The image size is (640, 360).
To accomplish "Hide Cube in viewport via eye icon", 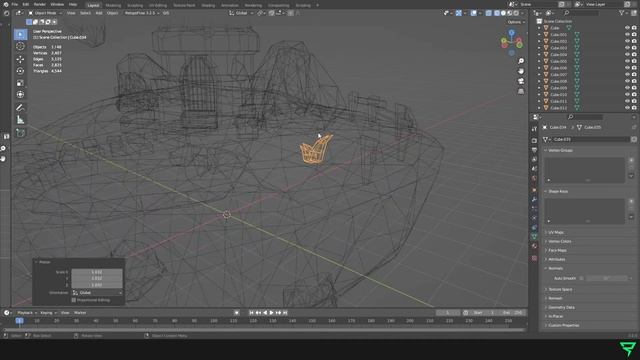I will tap(627, 28).
